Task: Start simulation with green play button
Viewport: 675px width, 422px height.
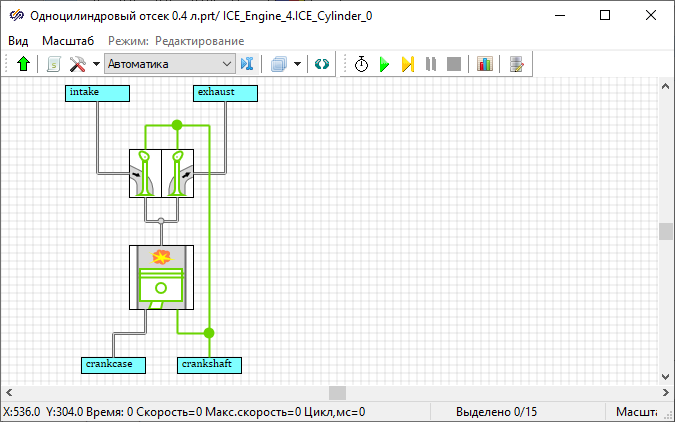Action: (x=384, y=64)
